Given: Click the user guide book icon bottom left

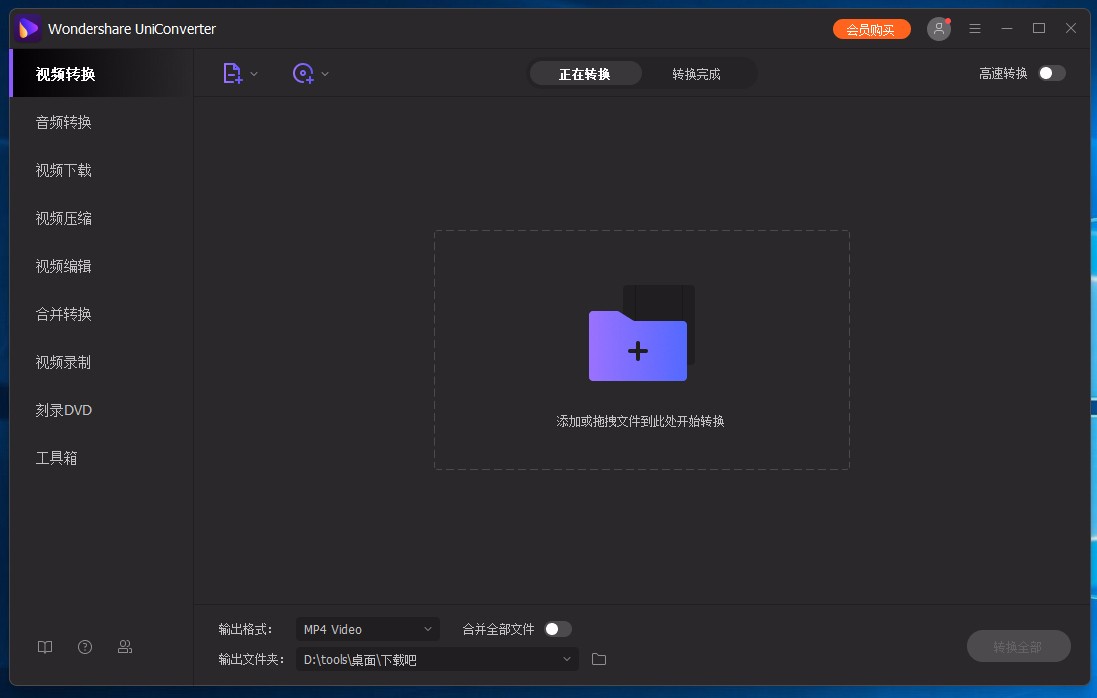Looking at the screenshot, I should click(44, 647).
